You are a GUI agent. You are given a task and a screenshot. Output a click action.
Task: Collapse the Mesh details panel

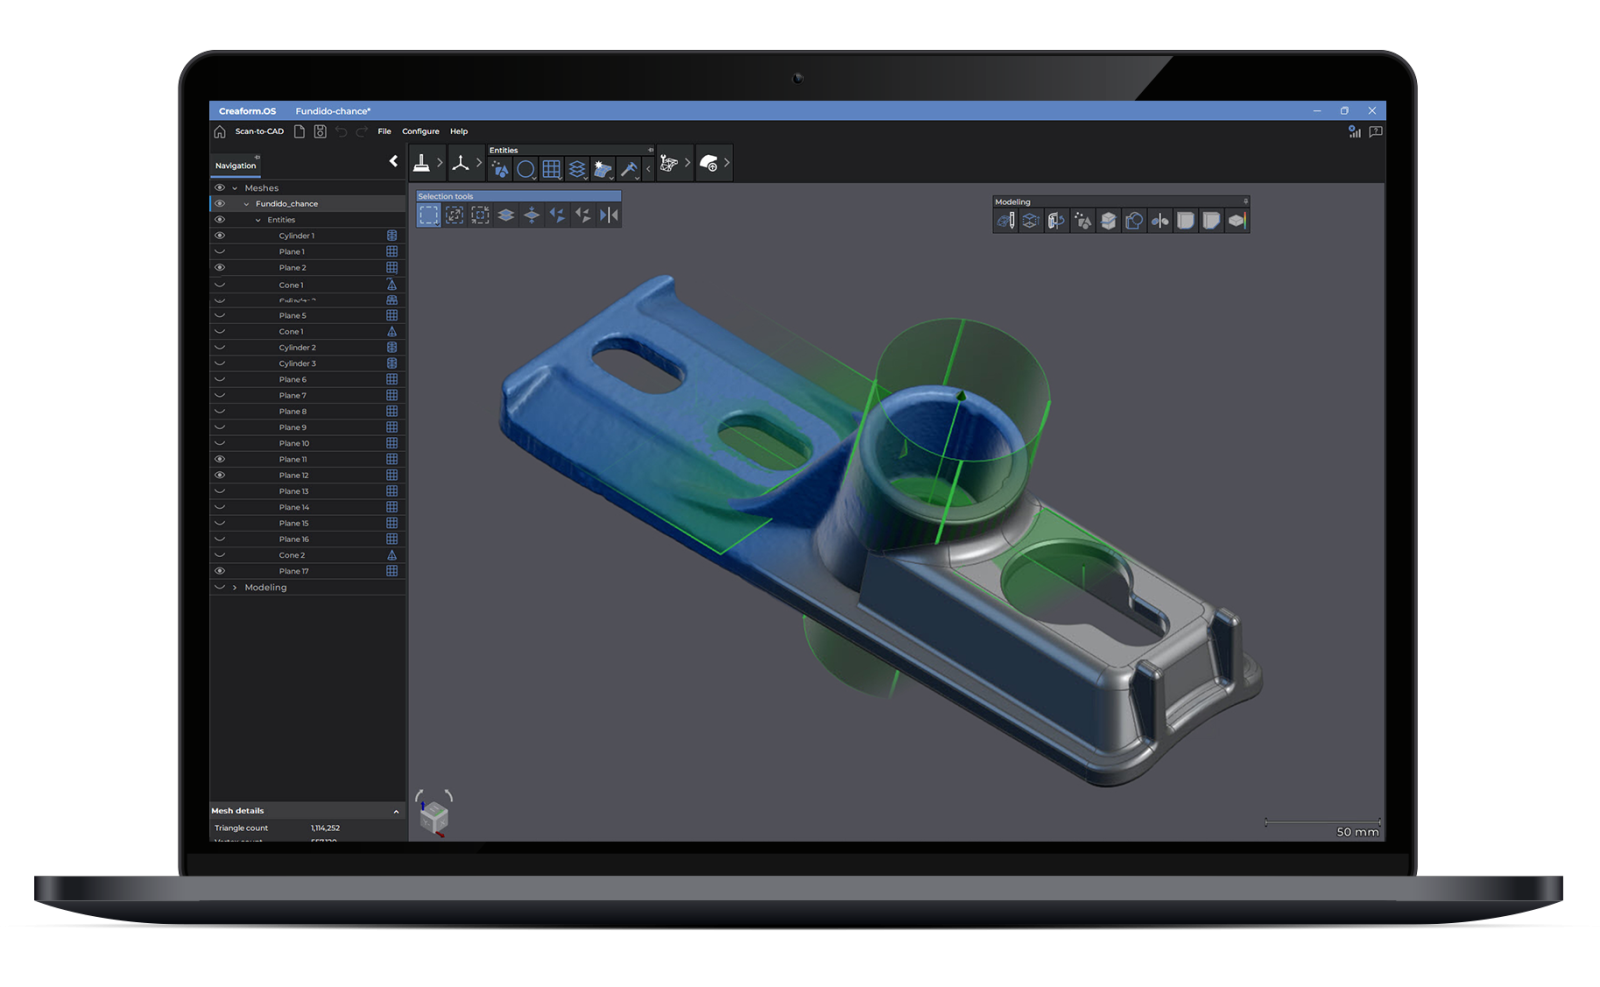click(396, 811)
